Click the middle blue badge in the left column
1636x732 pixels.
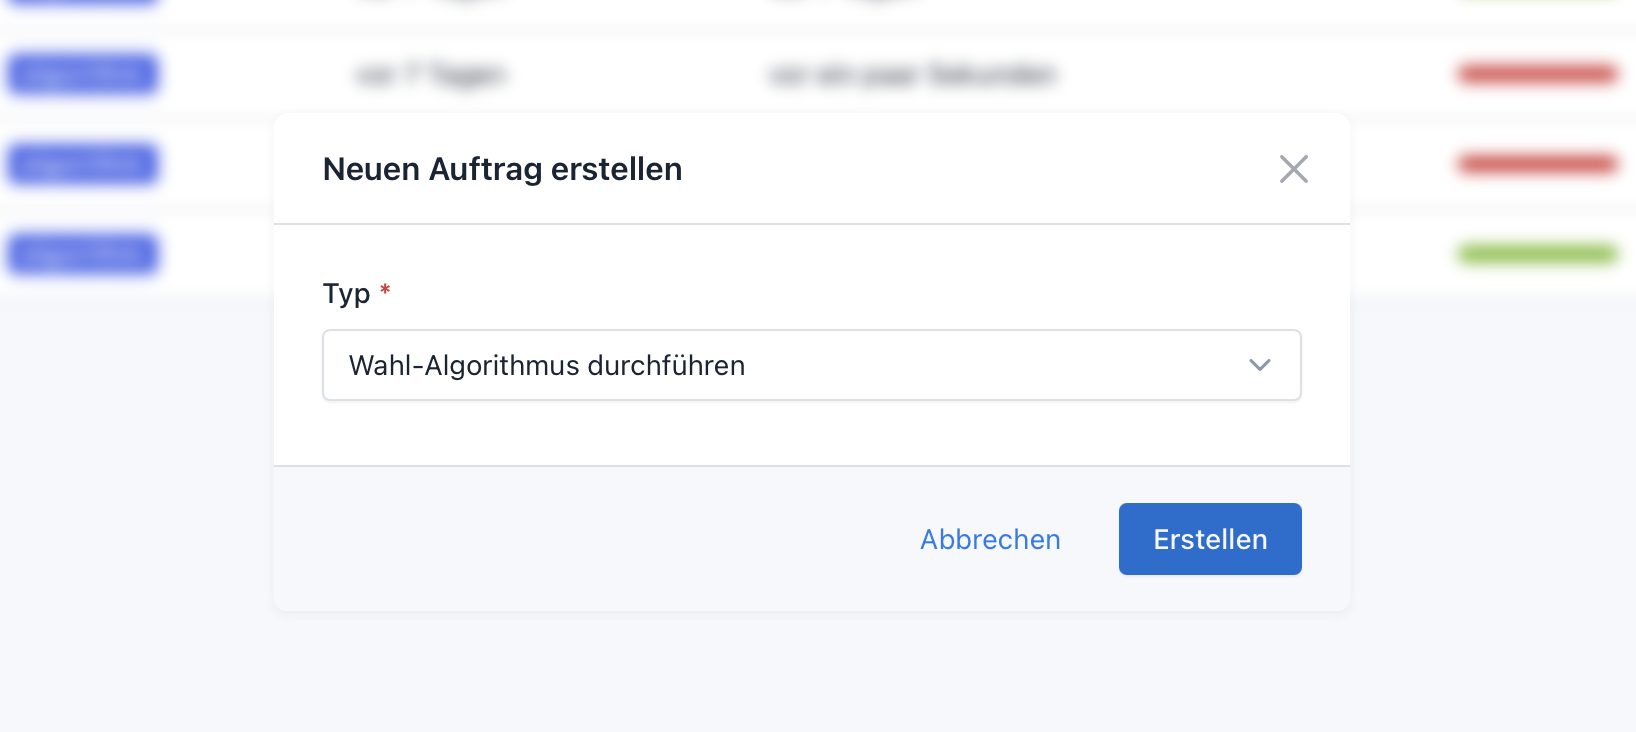pyautogui.click(x=83, y=163)
